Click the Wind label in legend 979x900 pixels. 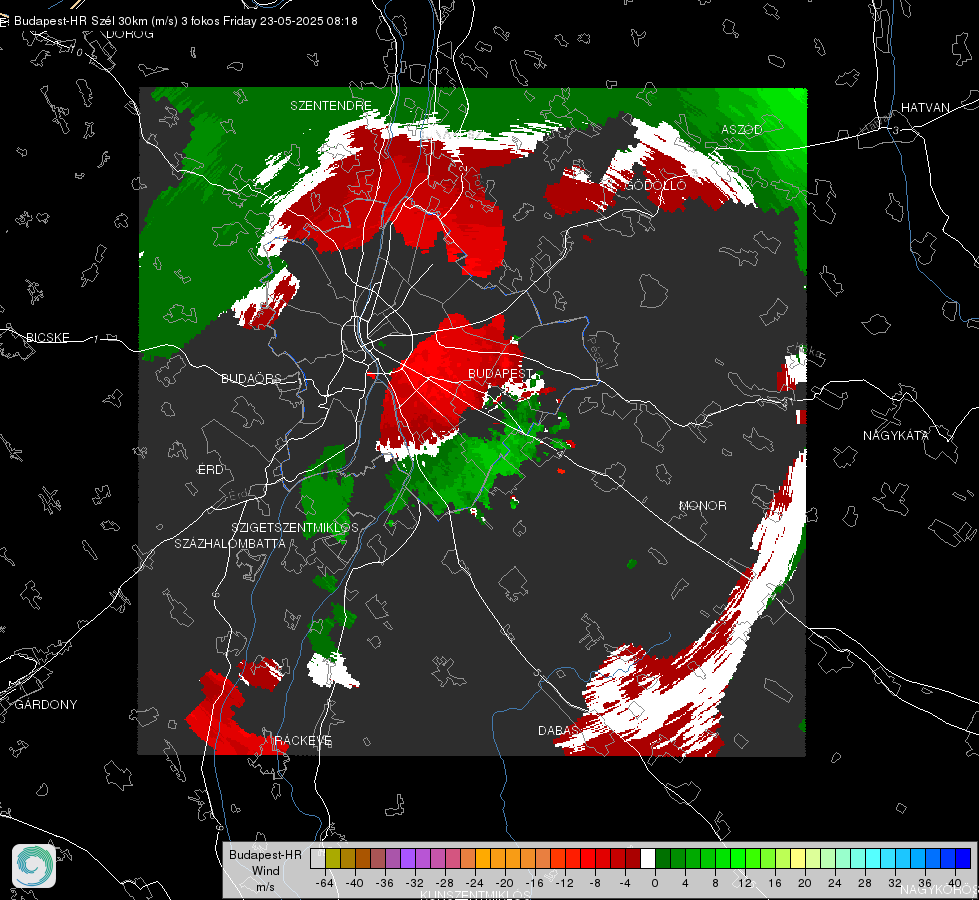click(265, 871)
